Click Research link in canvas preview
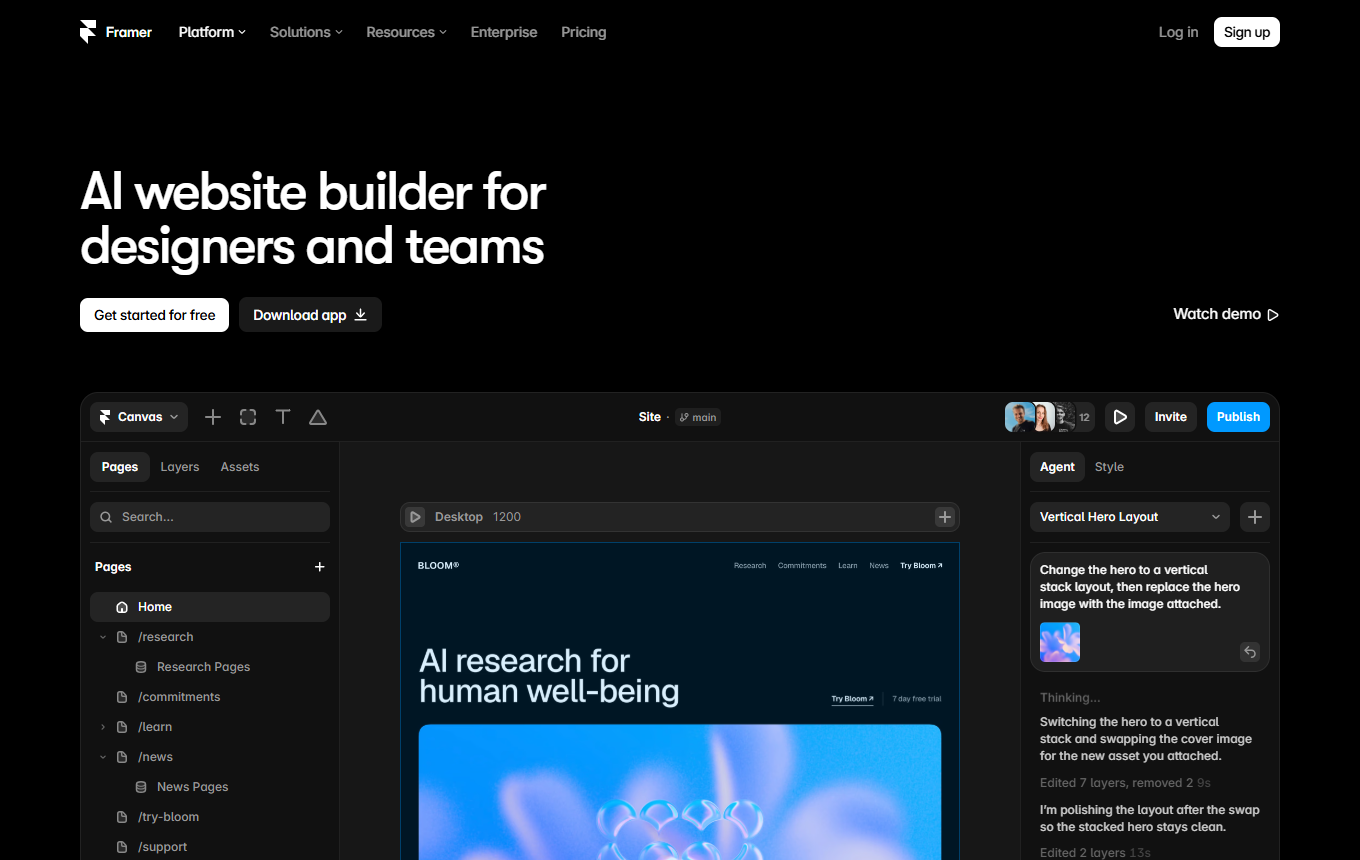 tap(750, 566)
